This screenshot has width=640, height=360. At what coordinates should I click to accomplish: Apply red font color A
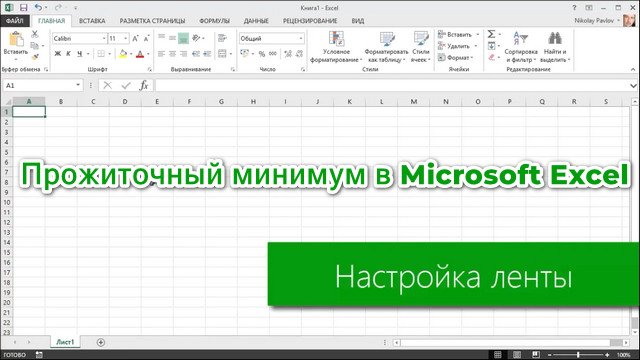[140, 53]
